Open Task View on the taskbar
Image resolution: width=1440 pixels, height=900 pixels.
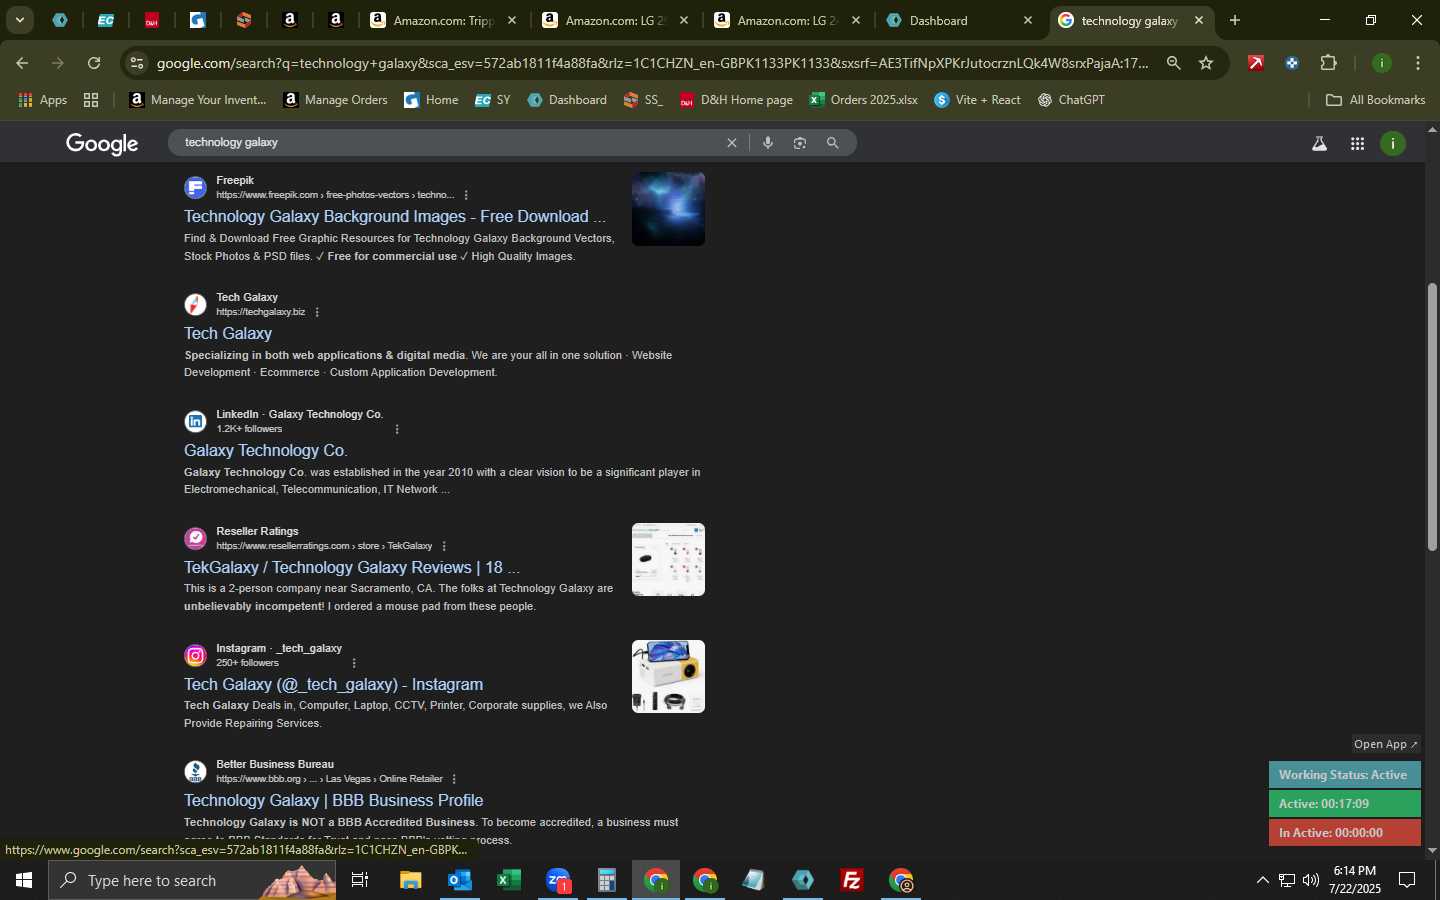click(x=360, y=880)
